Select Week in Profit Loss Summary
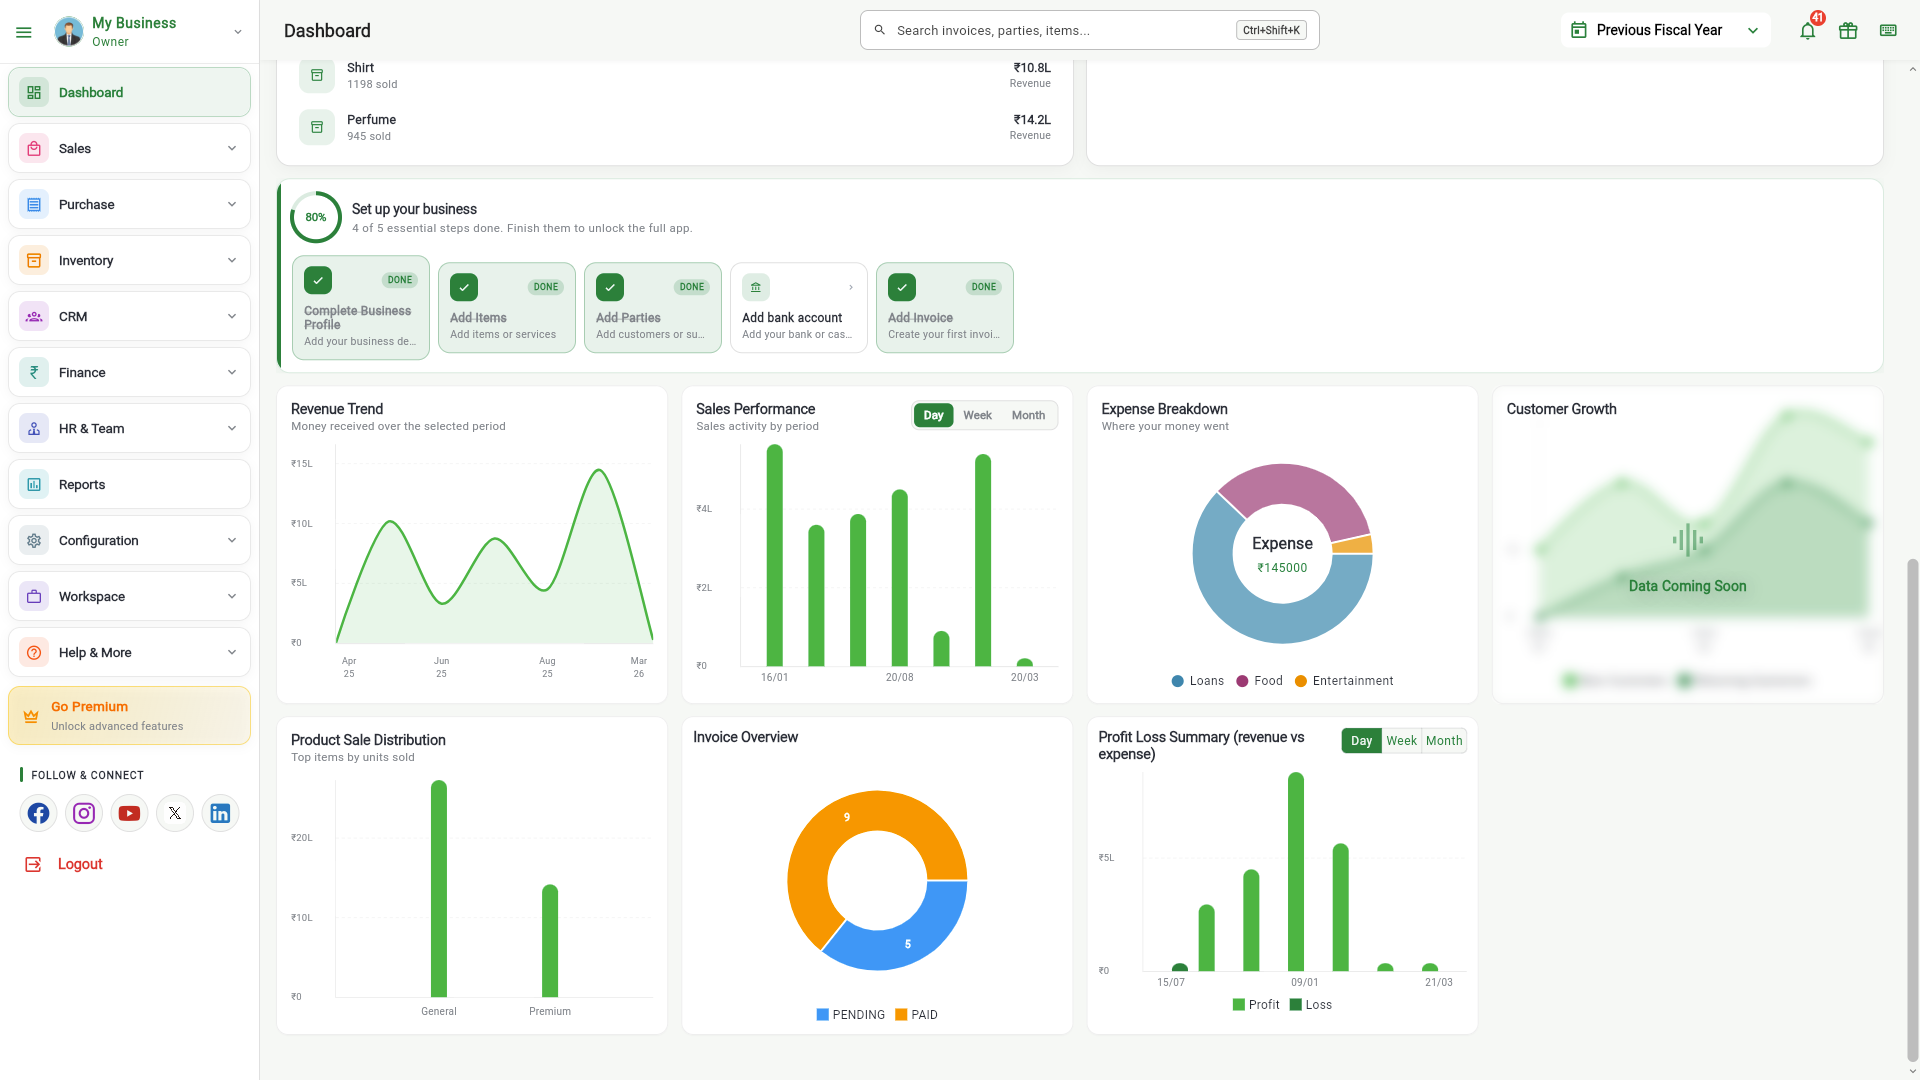The height and width of the screenshot is (1080, 1920). pos(1401,741)
